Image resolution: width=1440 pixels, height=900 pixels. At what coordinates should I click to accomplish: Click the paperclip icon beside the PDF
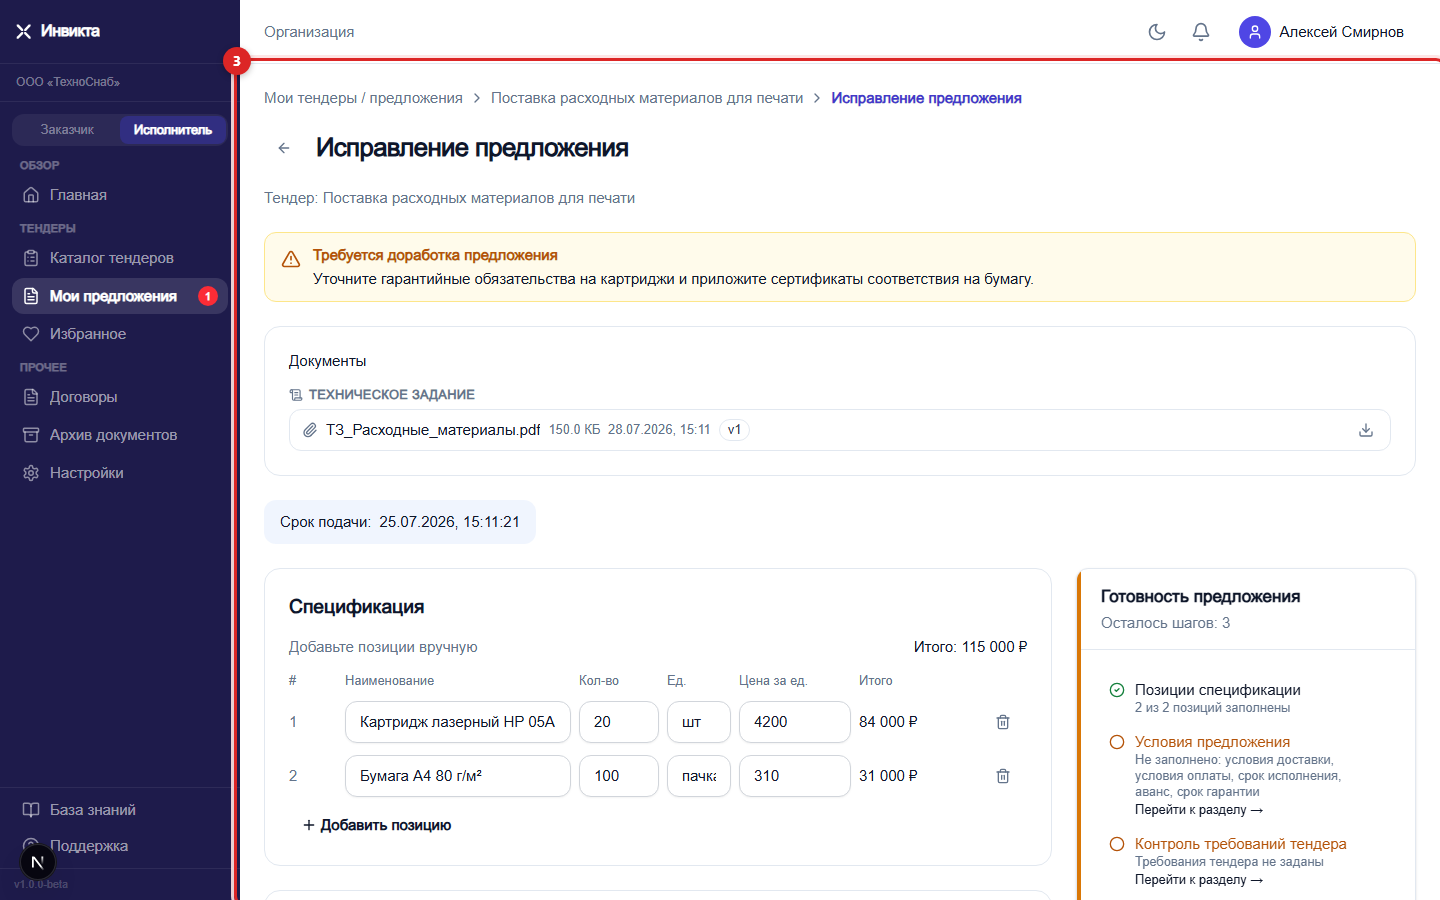(310, 430)
